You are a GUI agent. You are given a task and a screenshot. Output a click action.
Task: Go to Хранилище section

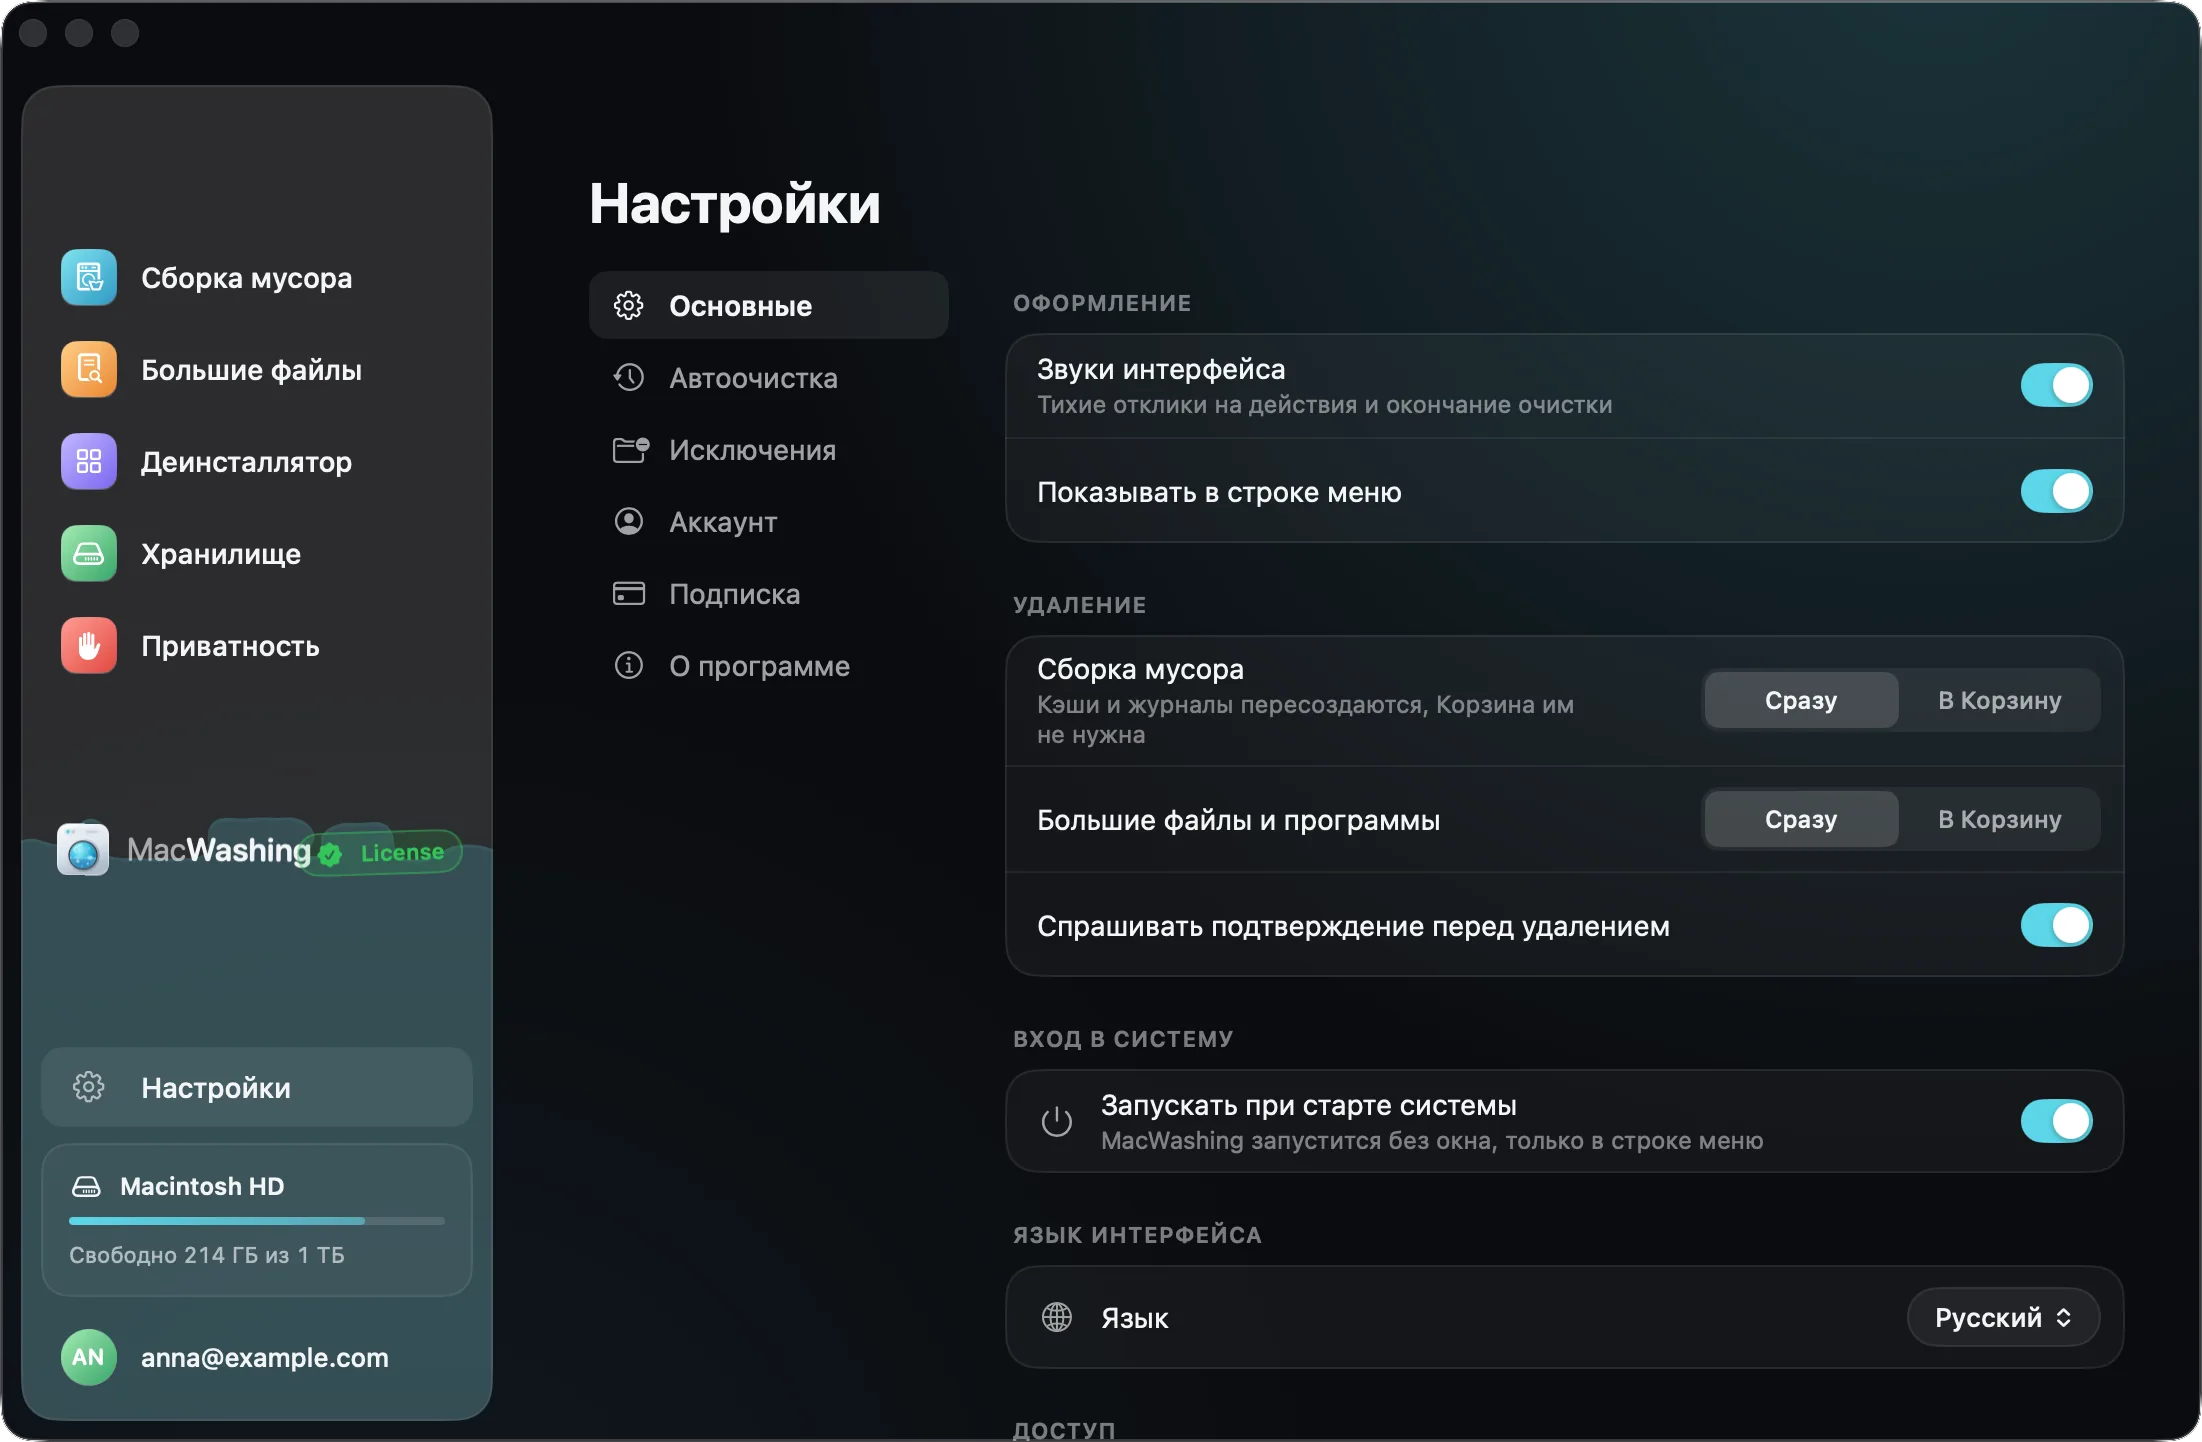256,554
